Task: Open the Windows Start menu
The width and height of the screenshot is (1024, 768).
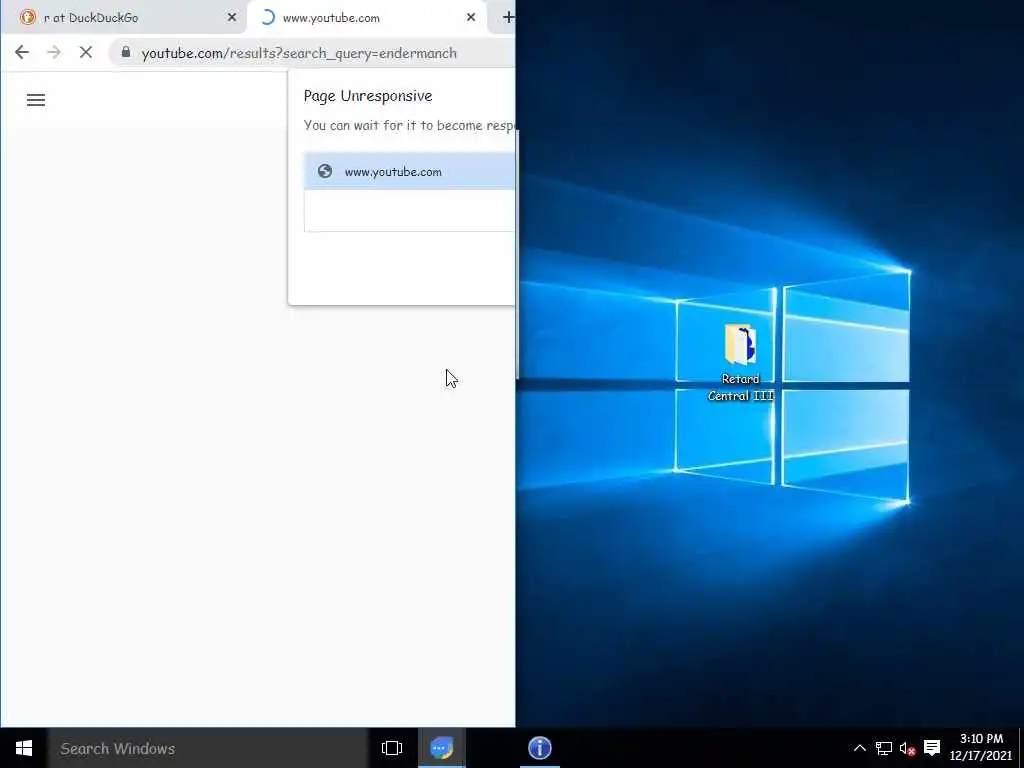Action: pyautogui.click(x=24, y=748)
